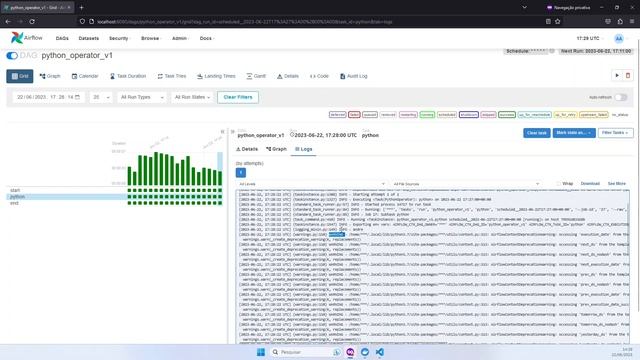Open the Grid view
Image resolution: width=640 pixels, height=360 pixels.
[20, 76]
